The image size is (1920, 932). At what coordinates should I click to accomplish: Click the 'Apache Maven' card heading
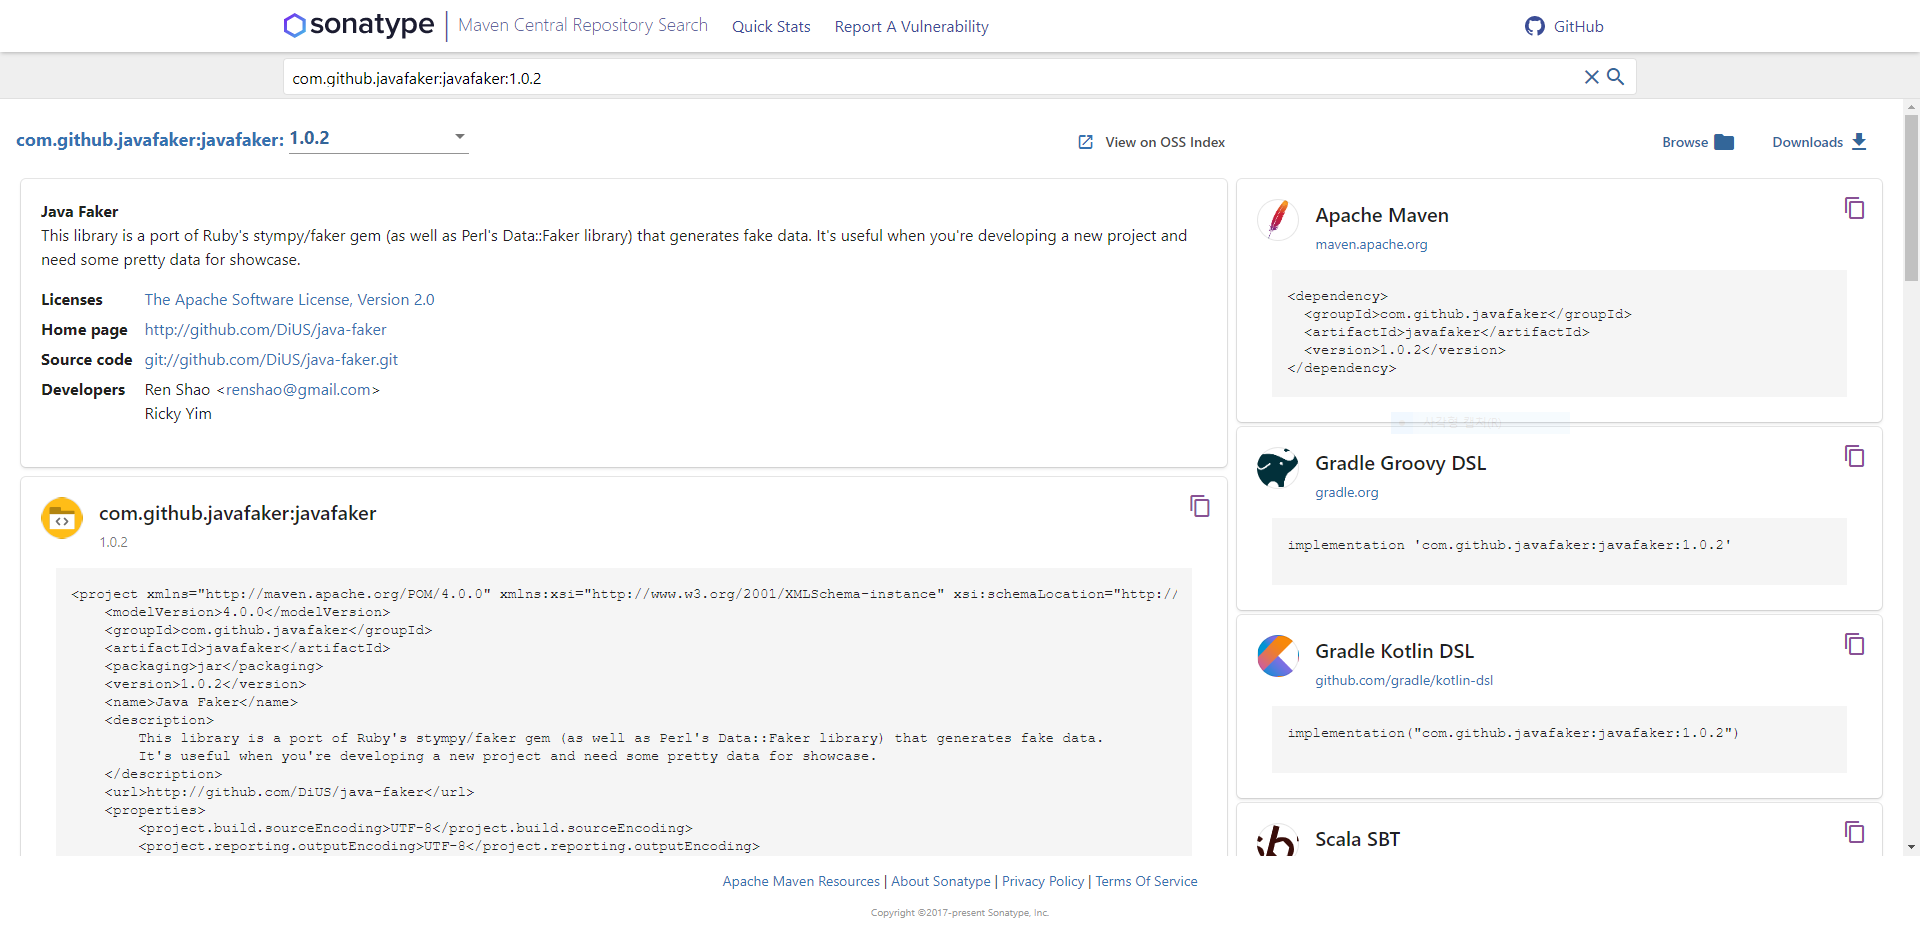point(1381,215)
